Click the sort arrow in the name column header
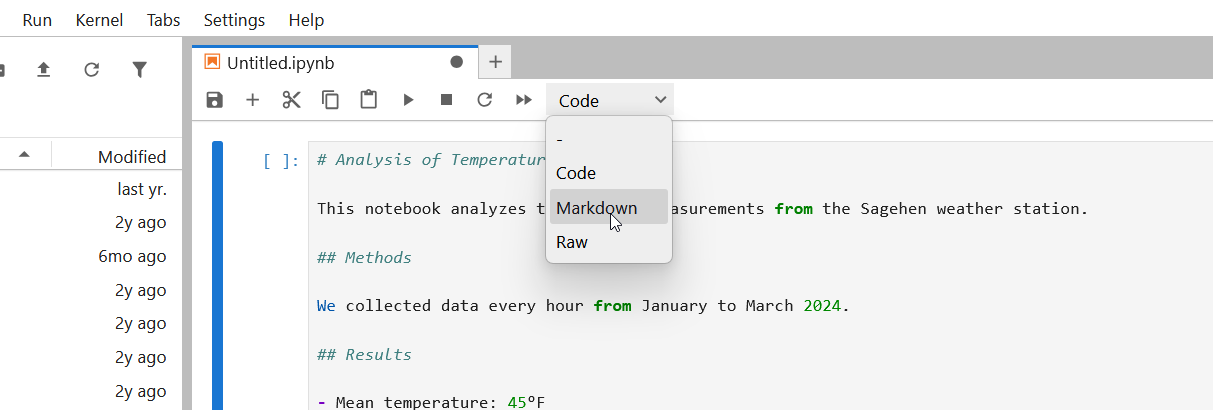The width and height of the screenshot is (1213, 410). pos(24,155)
